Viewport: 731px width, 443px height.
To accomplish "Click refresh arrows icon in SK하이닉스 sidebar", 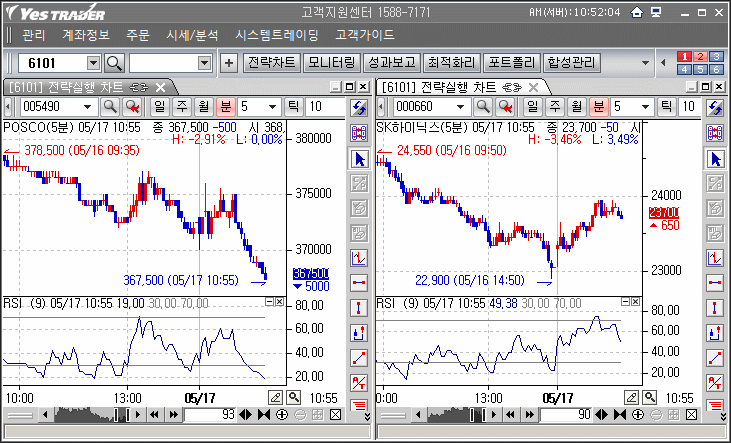I will (x=715, y=108).
